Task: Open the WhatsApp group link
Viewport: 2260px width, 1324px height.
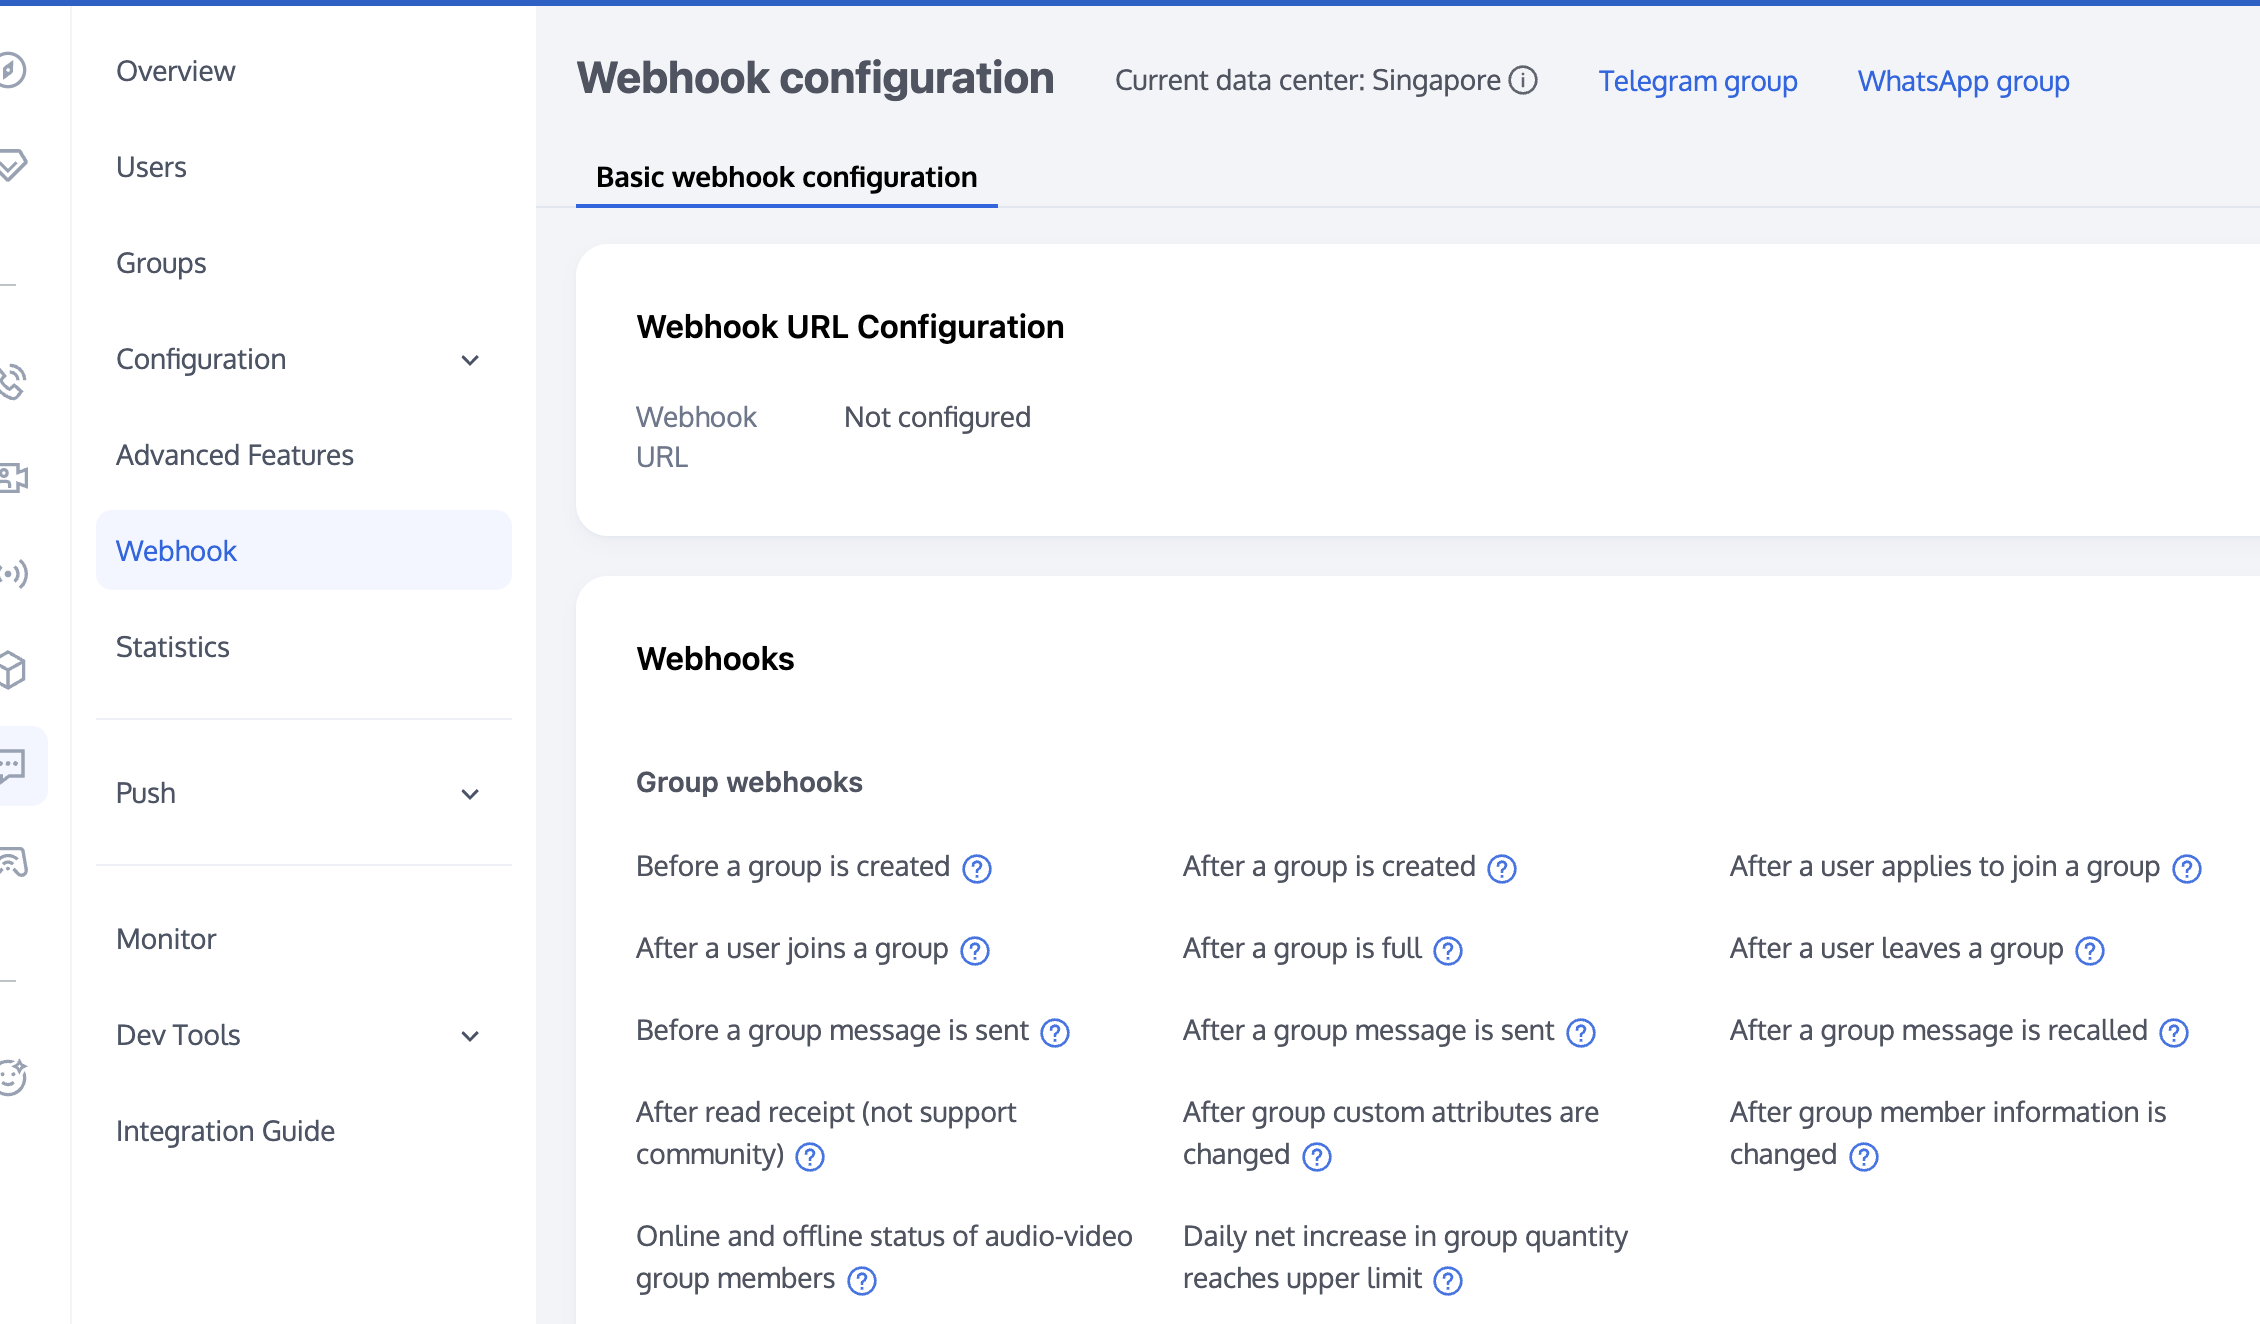Action: pos(1963,81)
